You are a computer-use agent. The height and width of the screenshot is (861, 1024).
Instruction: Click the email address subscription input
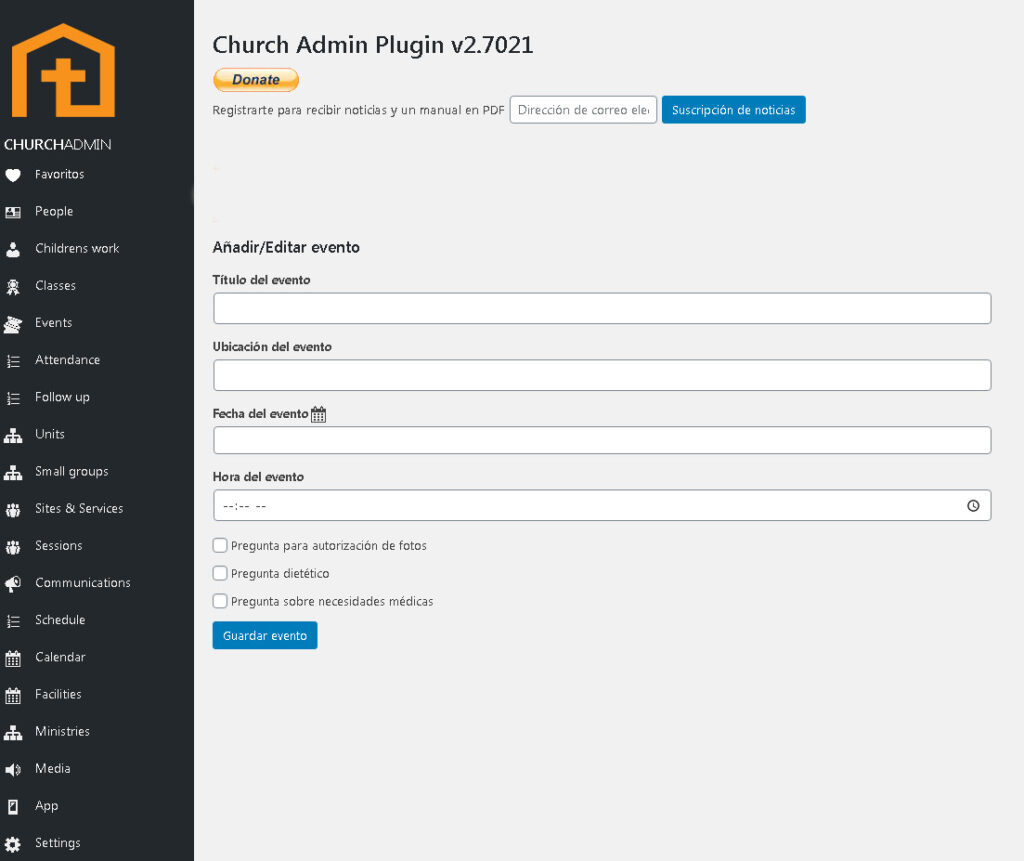[x=583, y=110]
